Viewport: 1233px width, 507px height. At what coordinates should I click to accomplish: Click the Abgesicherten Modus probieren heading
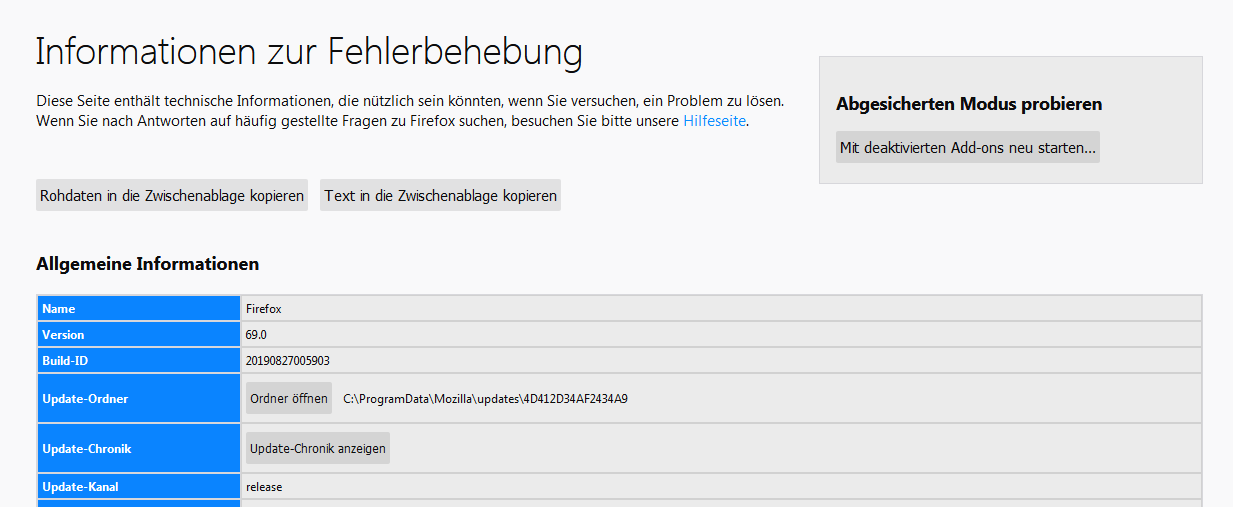969,104
